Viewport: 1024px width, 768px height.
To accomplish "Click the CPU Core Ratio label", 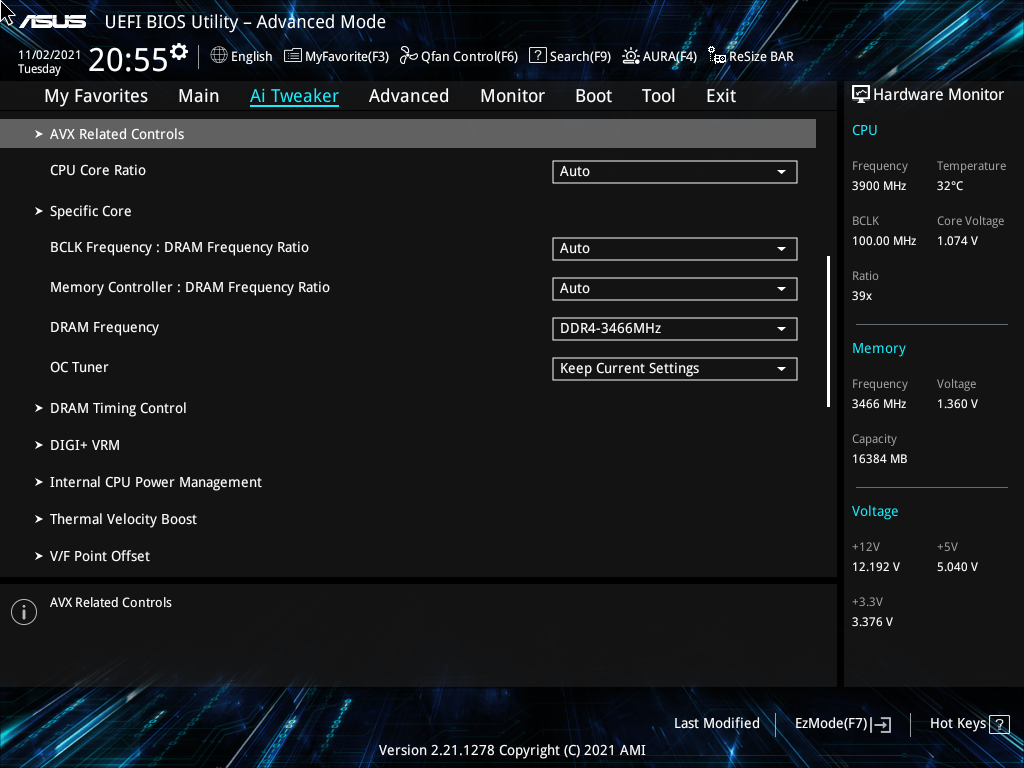I will pyautogui.click(x=98, y=170).
